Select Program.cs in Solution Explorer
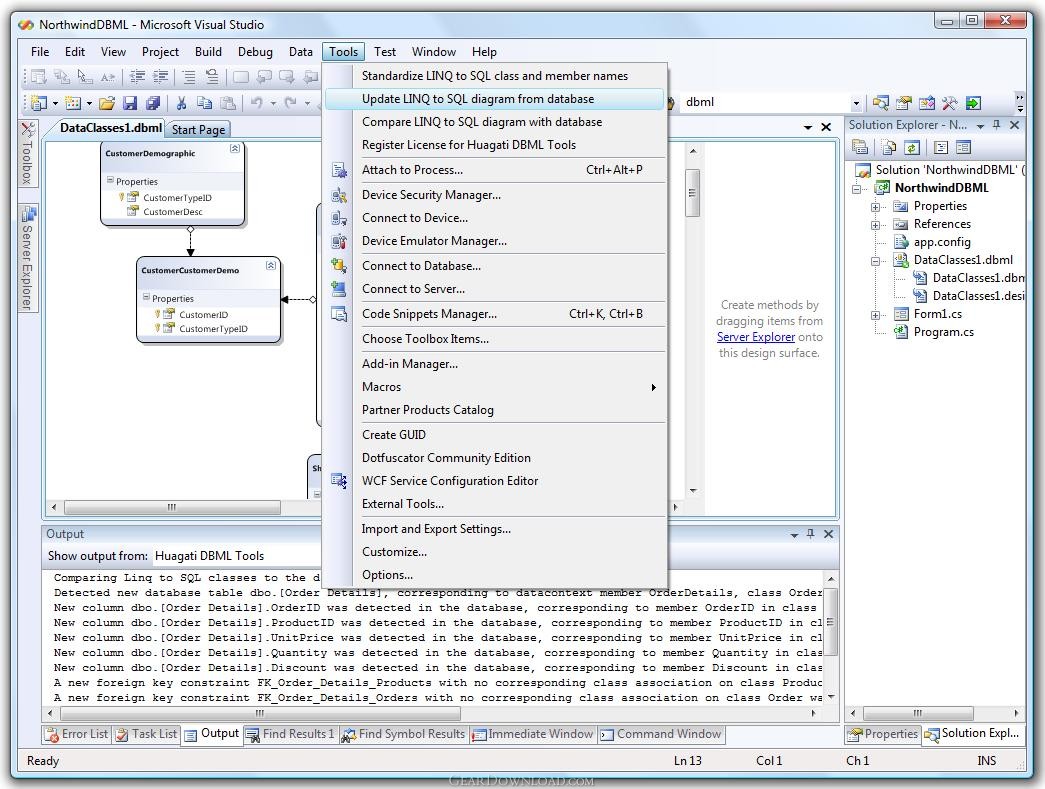This screenshot has width=1045, height=789. [x=943, y=332]
